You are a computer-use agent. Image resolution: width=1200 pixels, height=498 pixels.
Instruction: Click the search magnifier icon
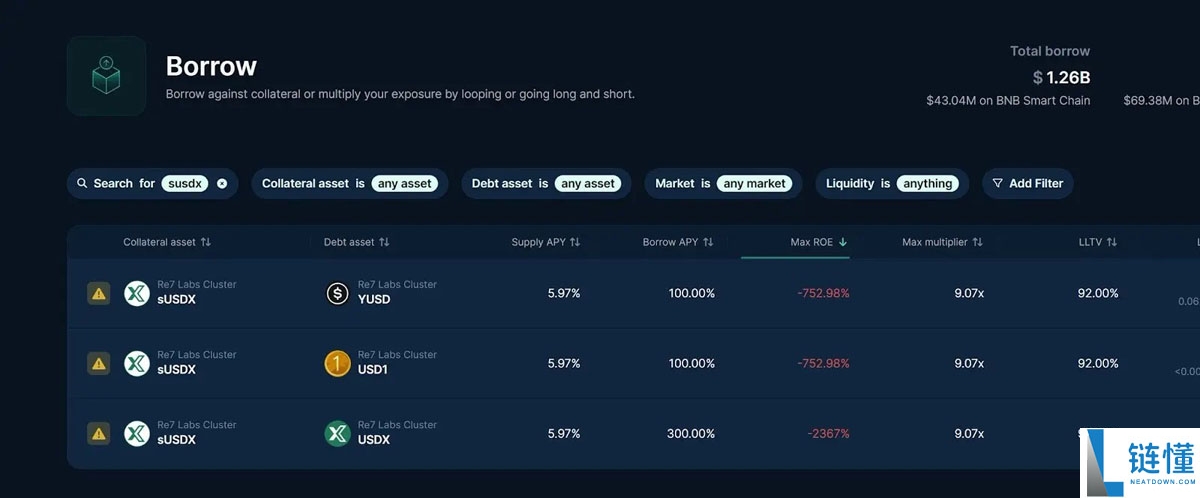(x=82, y=184)
